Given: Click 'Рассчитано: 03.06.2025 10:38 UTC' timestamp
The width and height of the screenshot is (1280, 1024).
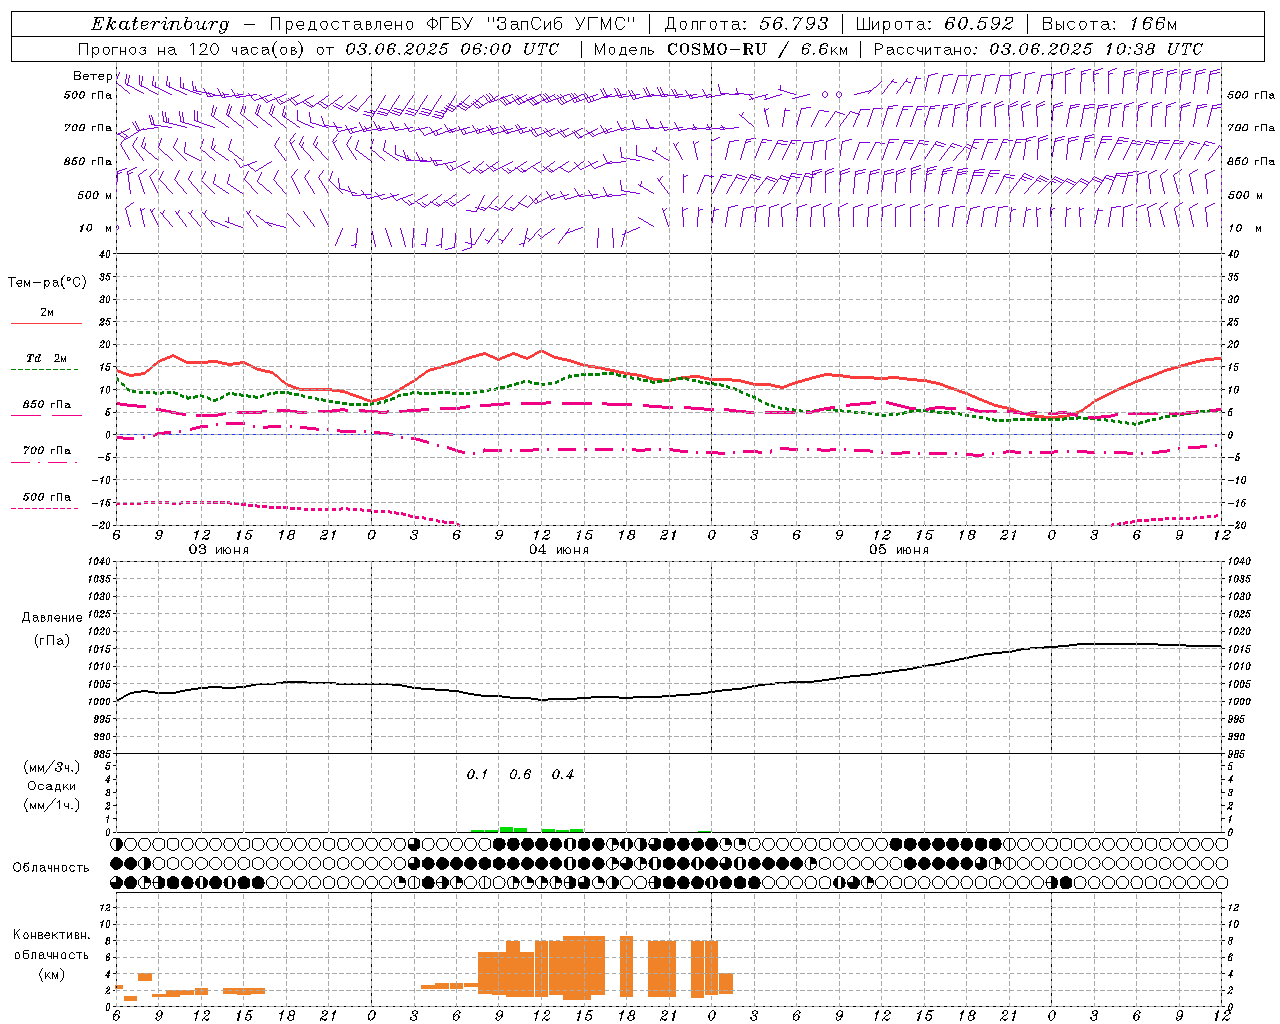Looking at the screenshot, I should 1038,49.
